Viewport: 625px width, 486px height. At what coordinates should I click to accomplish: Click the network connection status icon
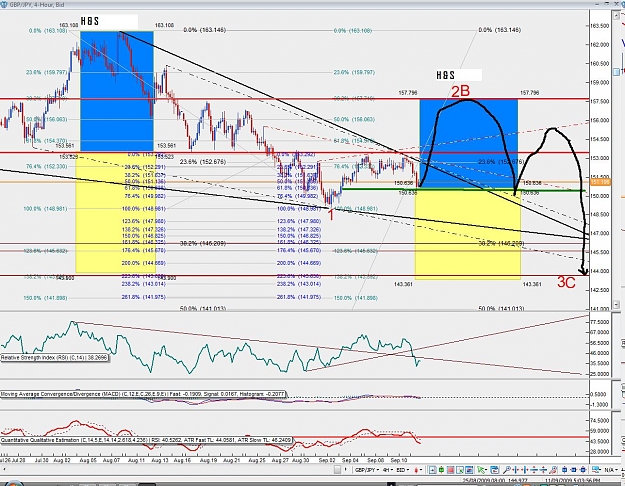[x=597, y=470]
